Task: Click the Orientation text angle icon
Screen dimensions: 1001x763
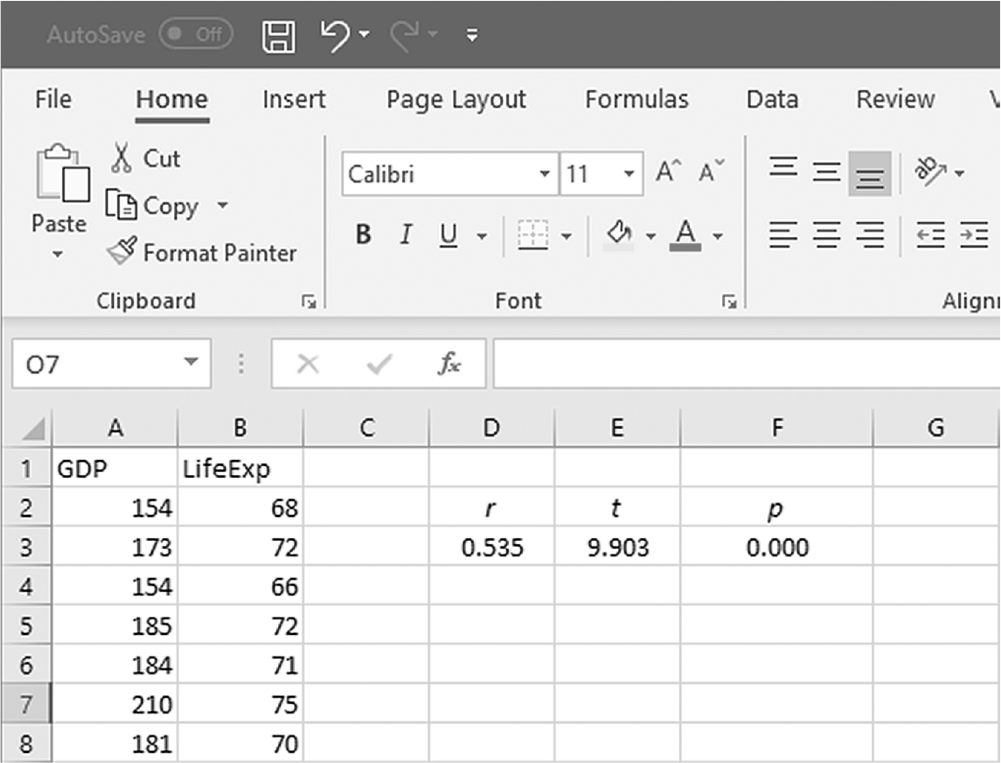Action: [930, 171]
